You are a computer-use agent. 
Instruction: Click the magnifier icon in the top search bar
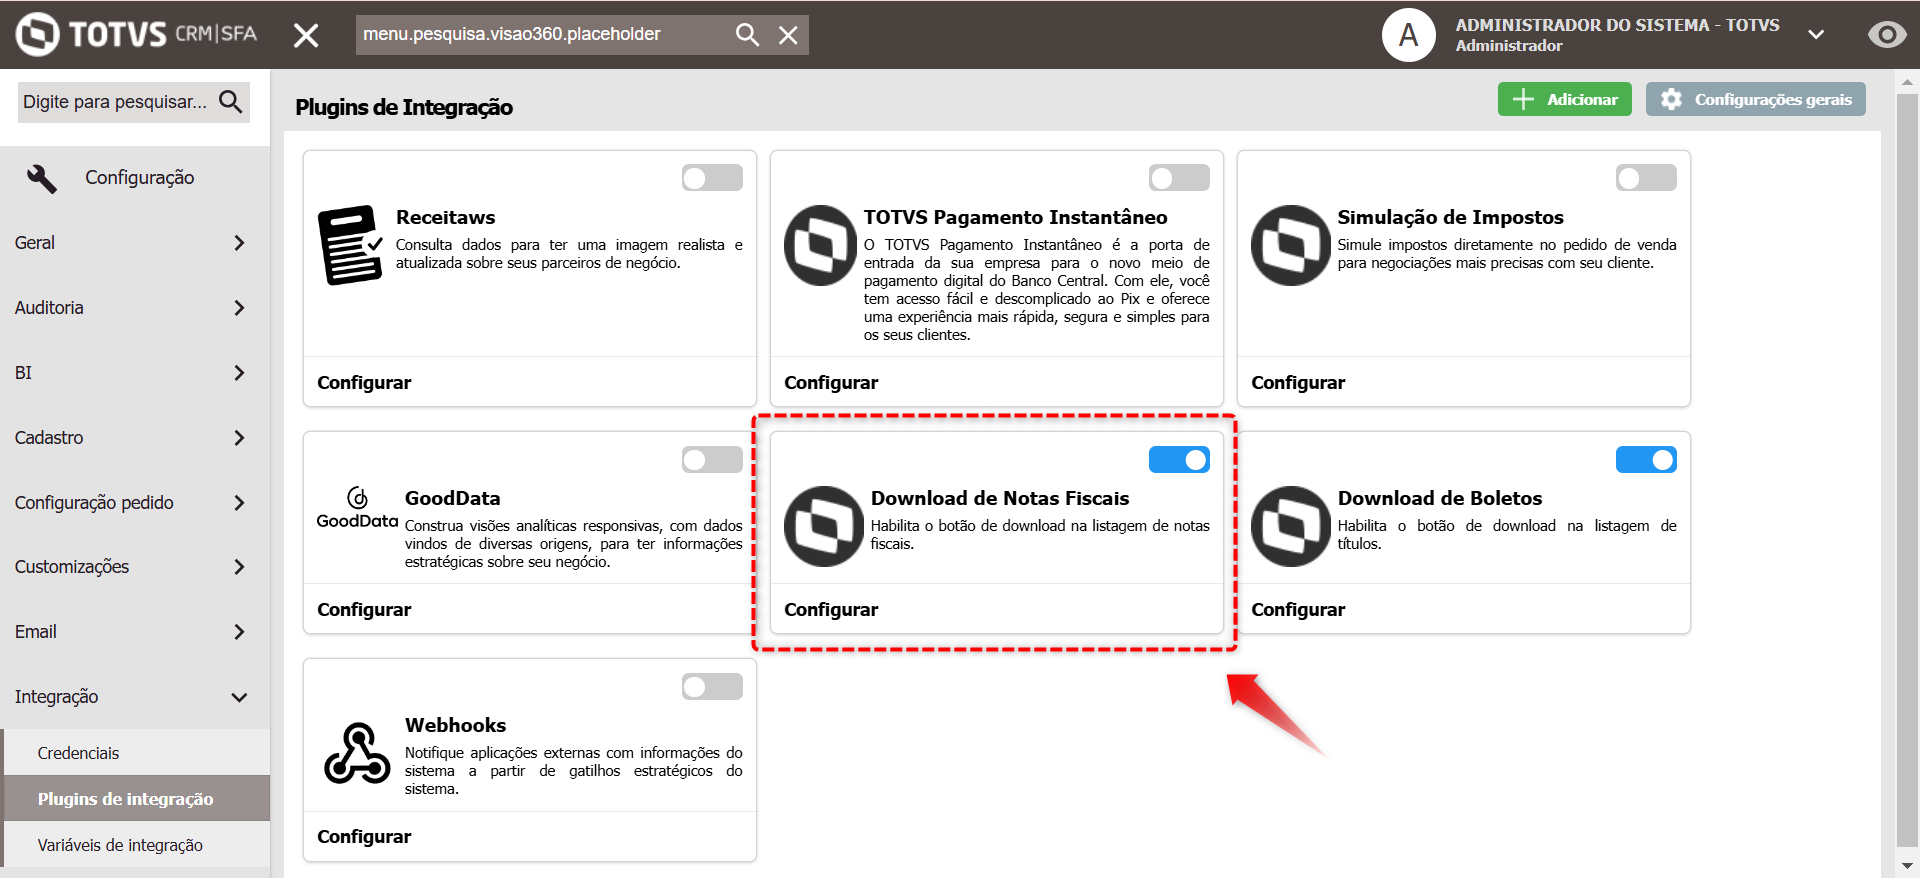point(746,34)
